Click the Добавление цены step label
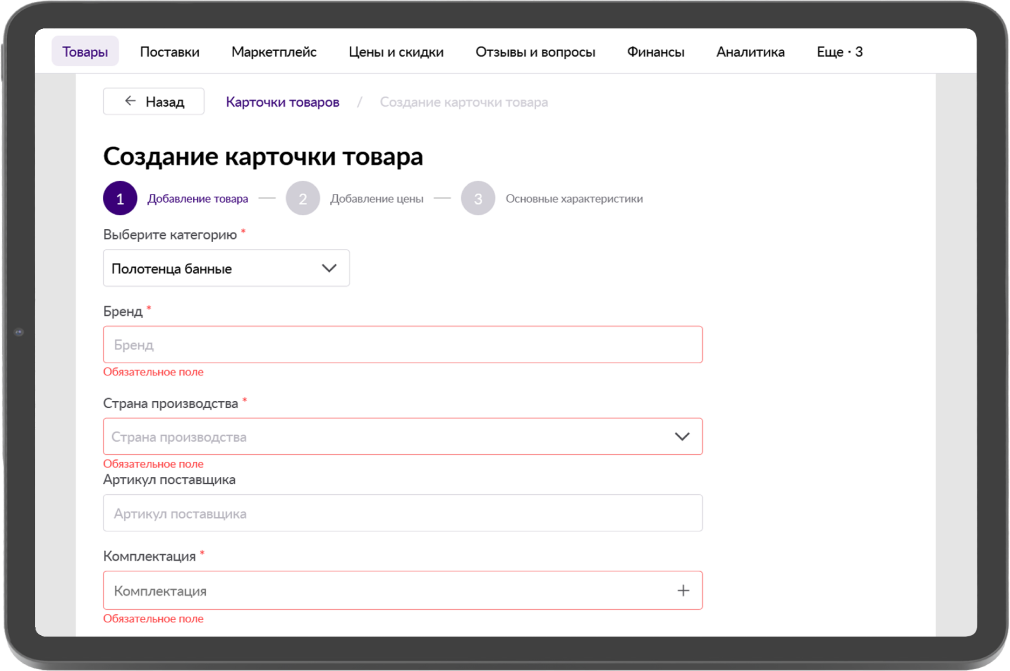Screen dimensions: 1010x671 pos(376,199)
